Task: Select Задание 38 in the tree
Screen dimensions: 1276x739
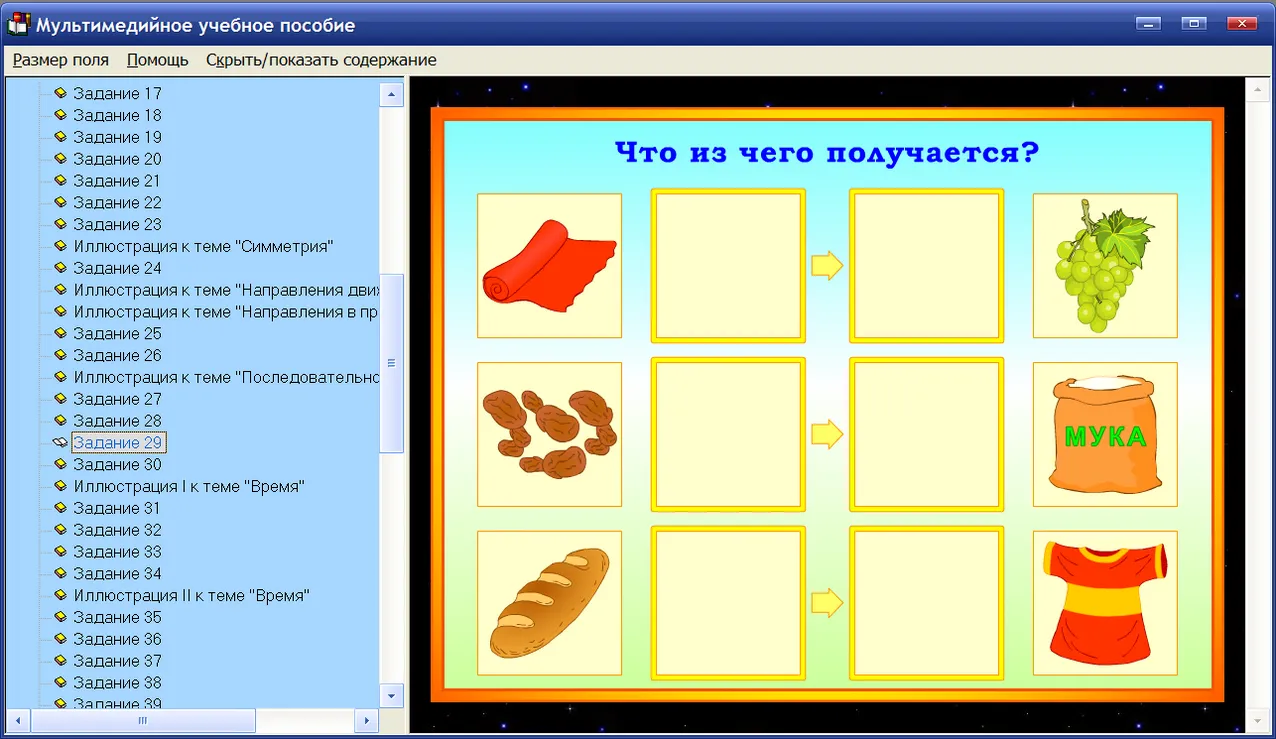Action: 117,683
